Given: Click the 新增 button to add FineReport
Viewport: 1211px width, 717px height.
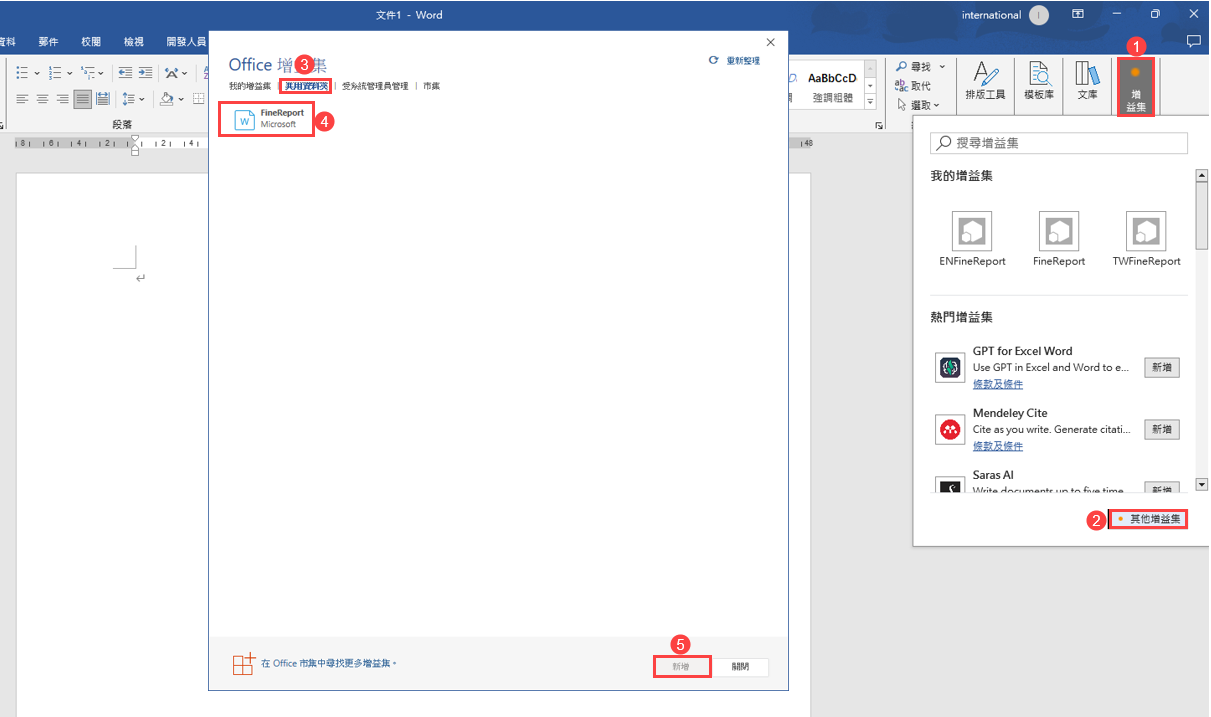Looking at the screenshot, I should tap(681, 666).
